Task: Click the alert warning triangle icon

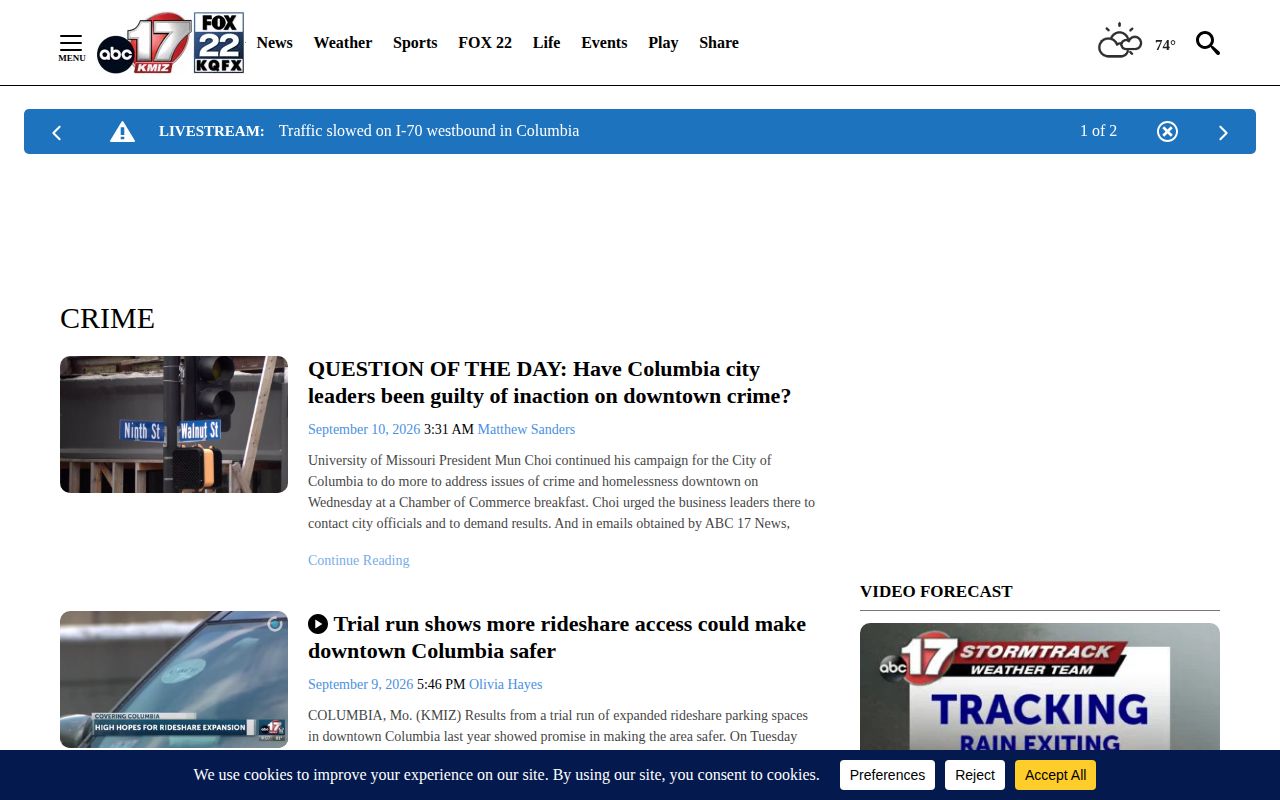Action: (122, 131)
